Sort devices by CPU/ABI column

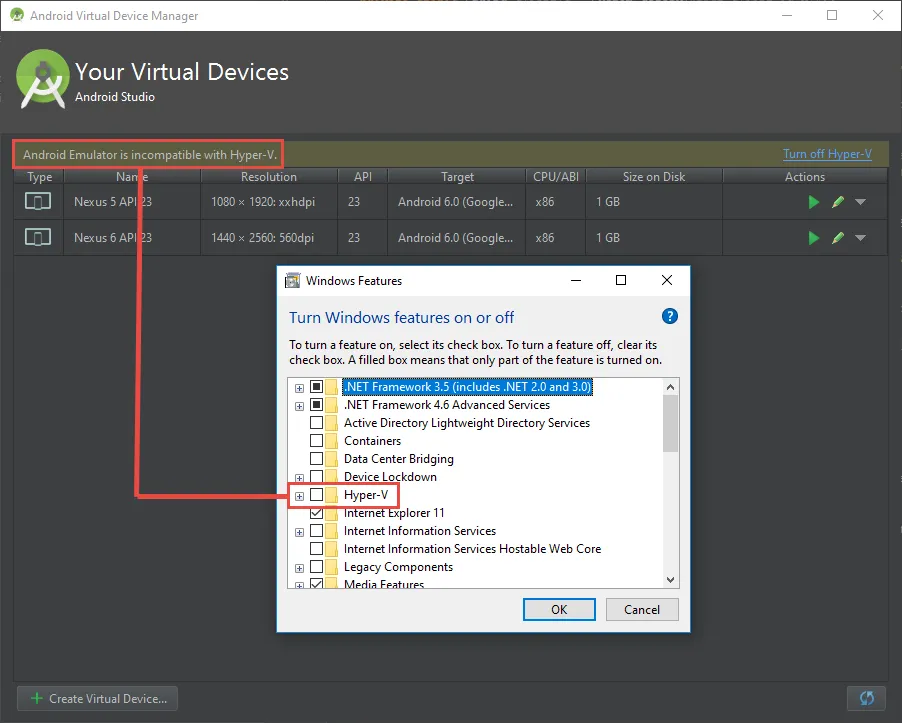pyautogui.click(x=556, y=177)
